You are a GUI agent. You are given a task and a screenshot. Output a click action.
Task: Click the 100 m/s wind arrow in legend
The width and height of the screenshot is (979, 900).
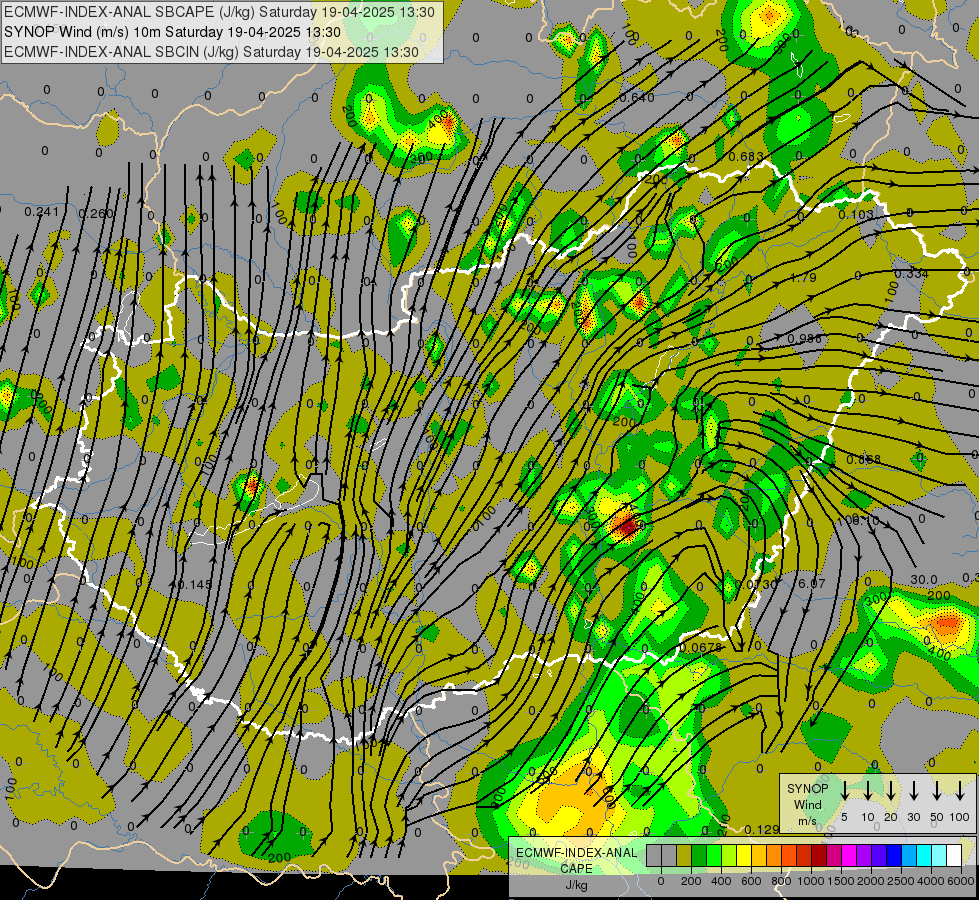point(960,790)
